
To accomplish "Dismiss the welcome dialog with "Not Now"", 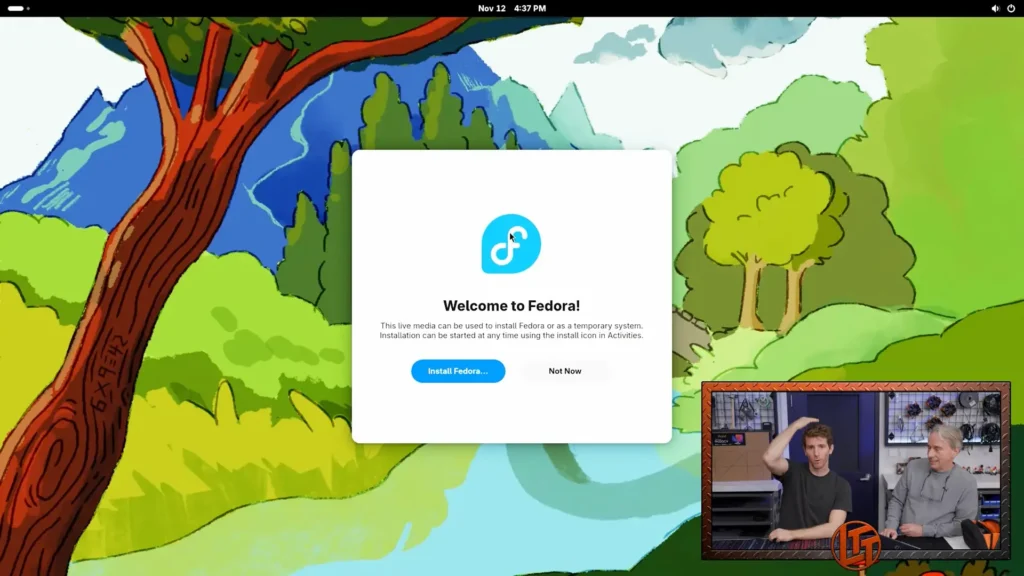I will [565, 371].
